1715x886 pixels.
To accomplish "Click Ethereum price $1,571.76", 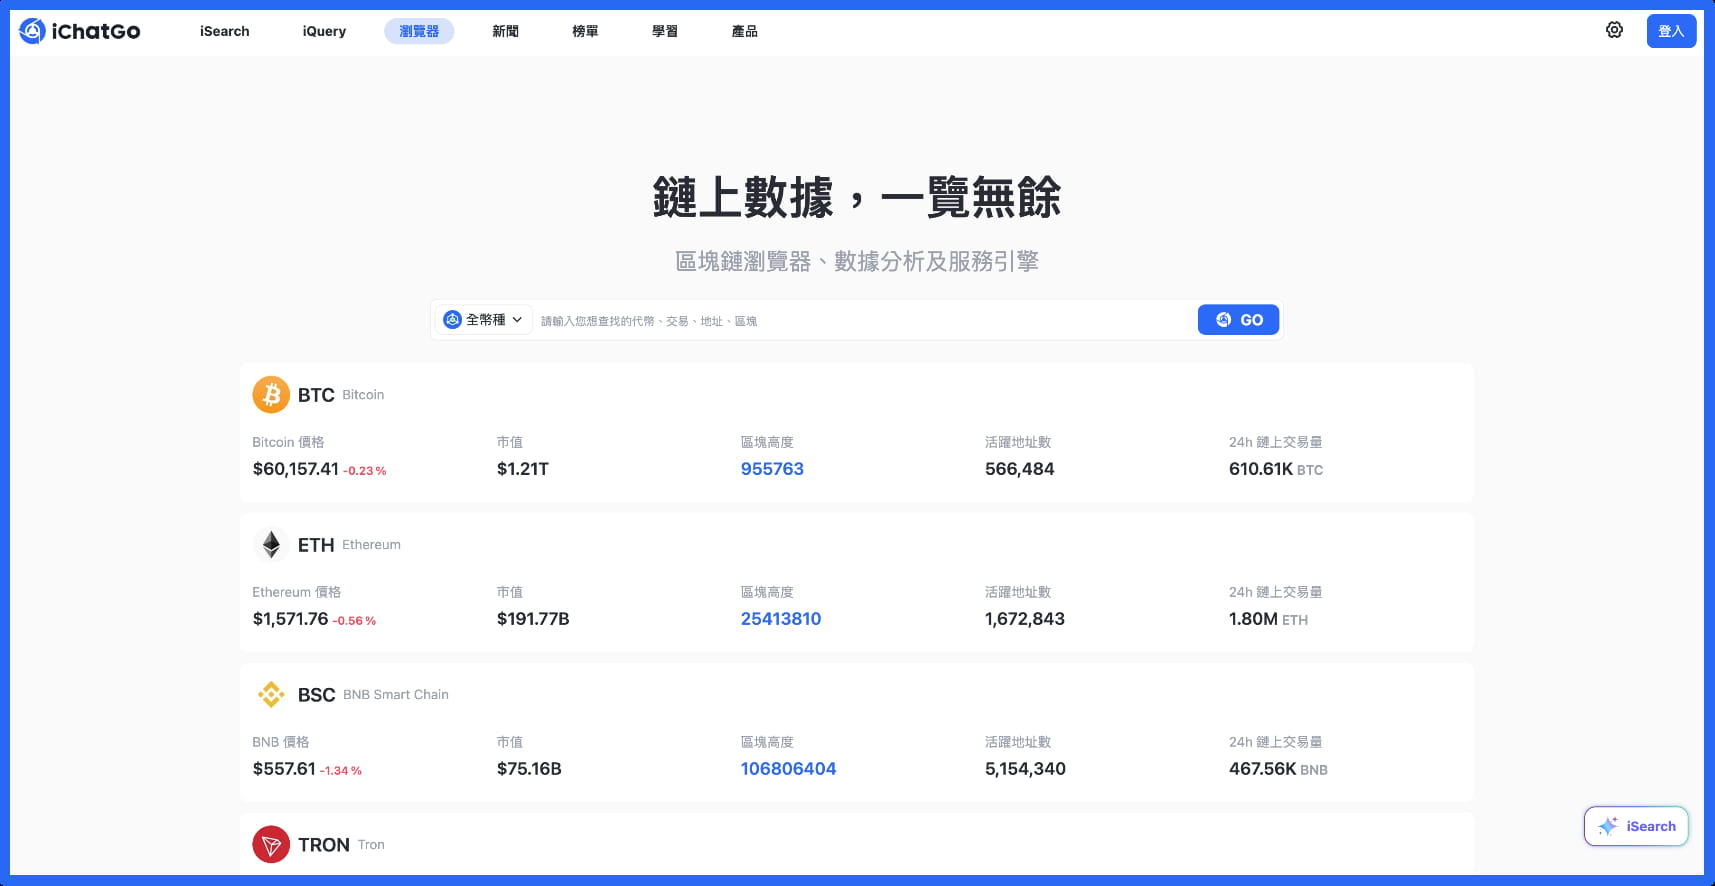I will click(x=290, y=619).
